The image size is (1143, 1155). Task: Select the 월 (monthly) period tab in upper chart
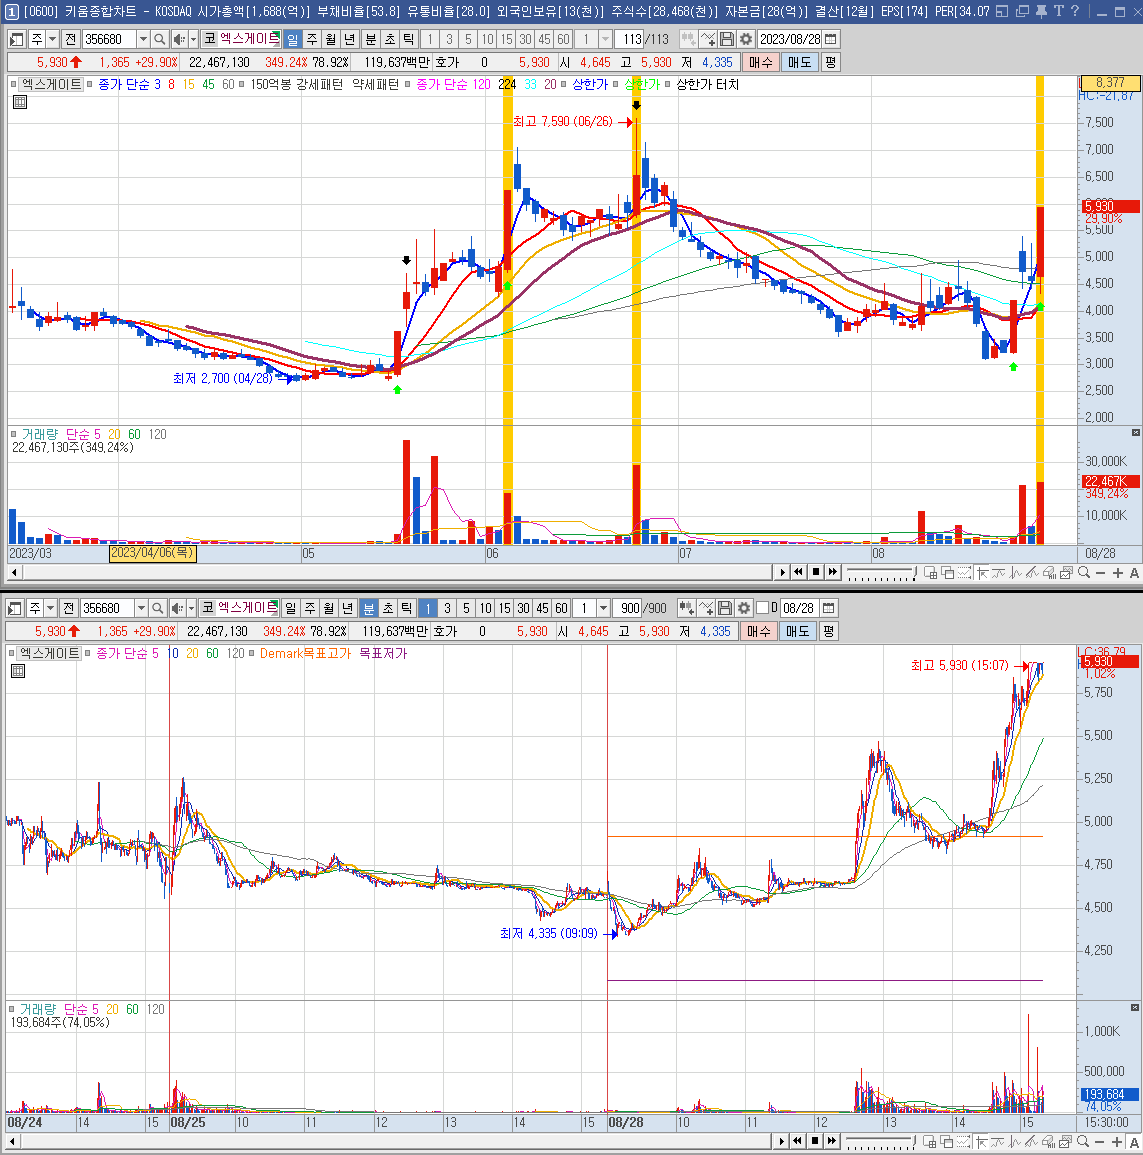[x=331, y=39]
